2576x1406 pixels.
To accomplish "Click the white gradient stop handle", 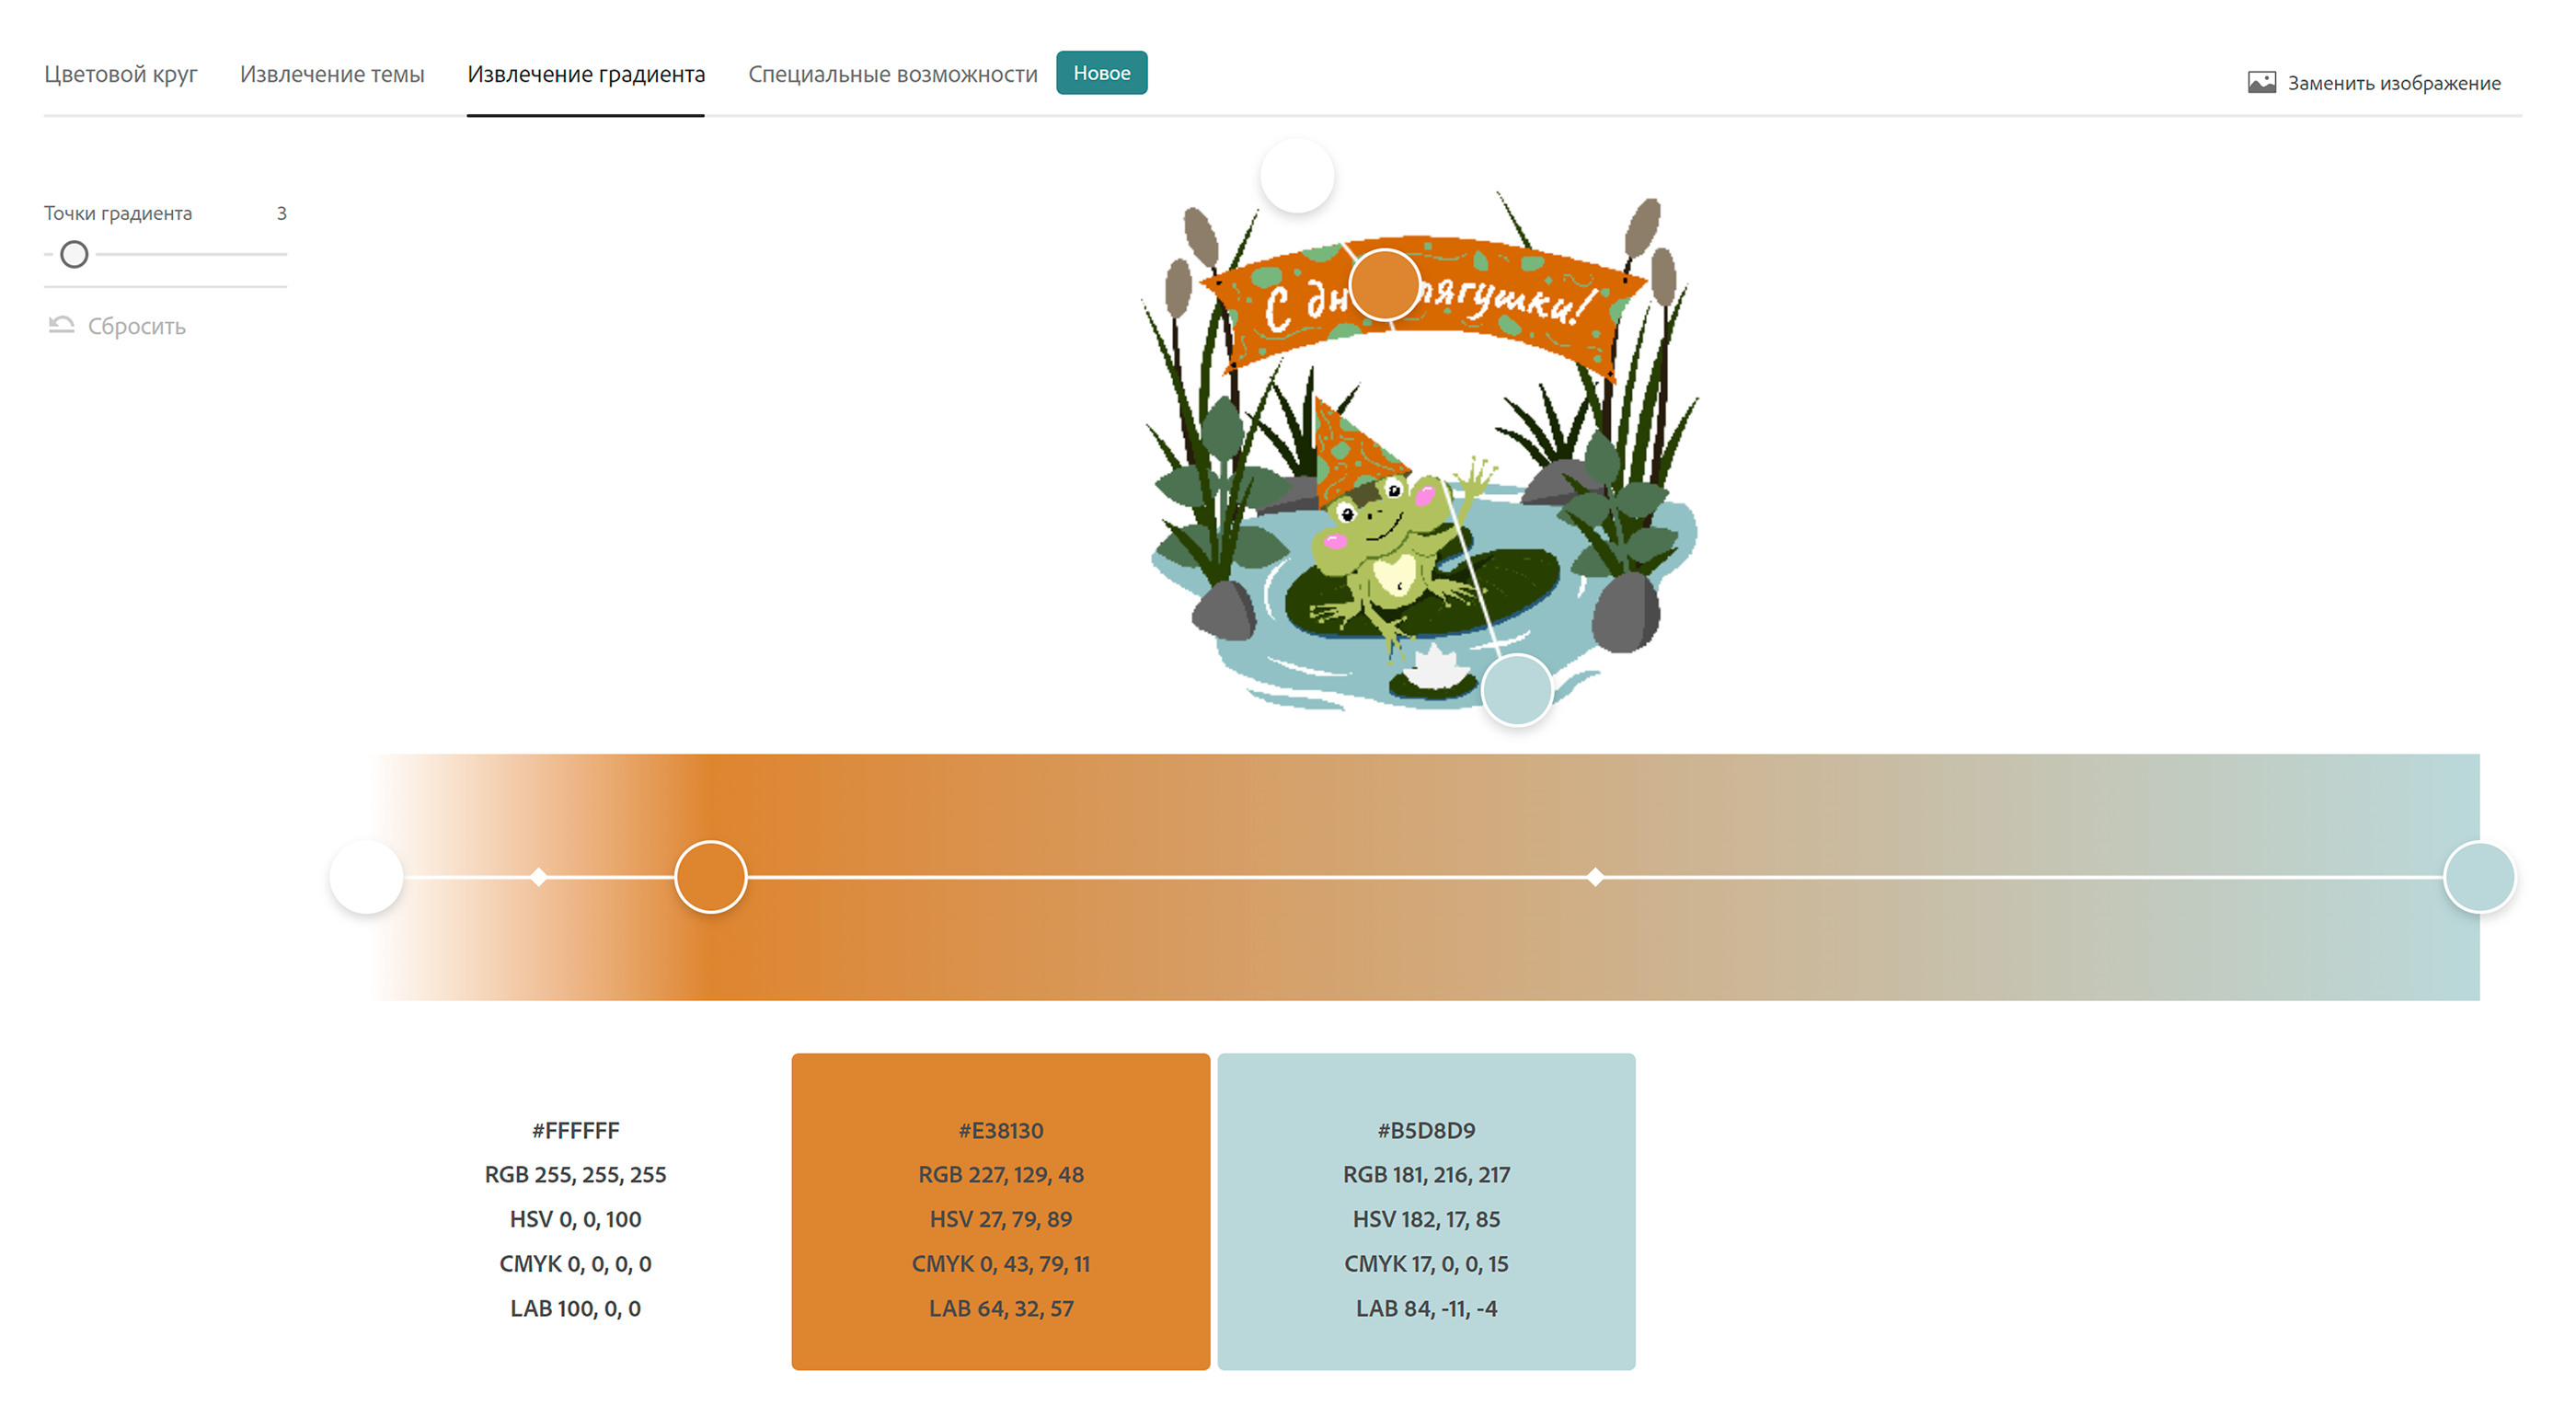I will 367,877.
